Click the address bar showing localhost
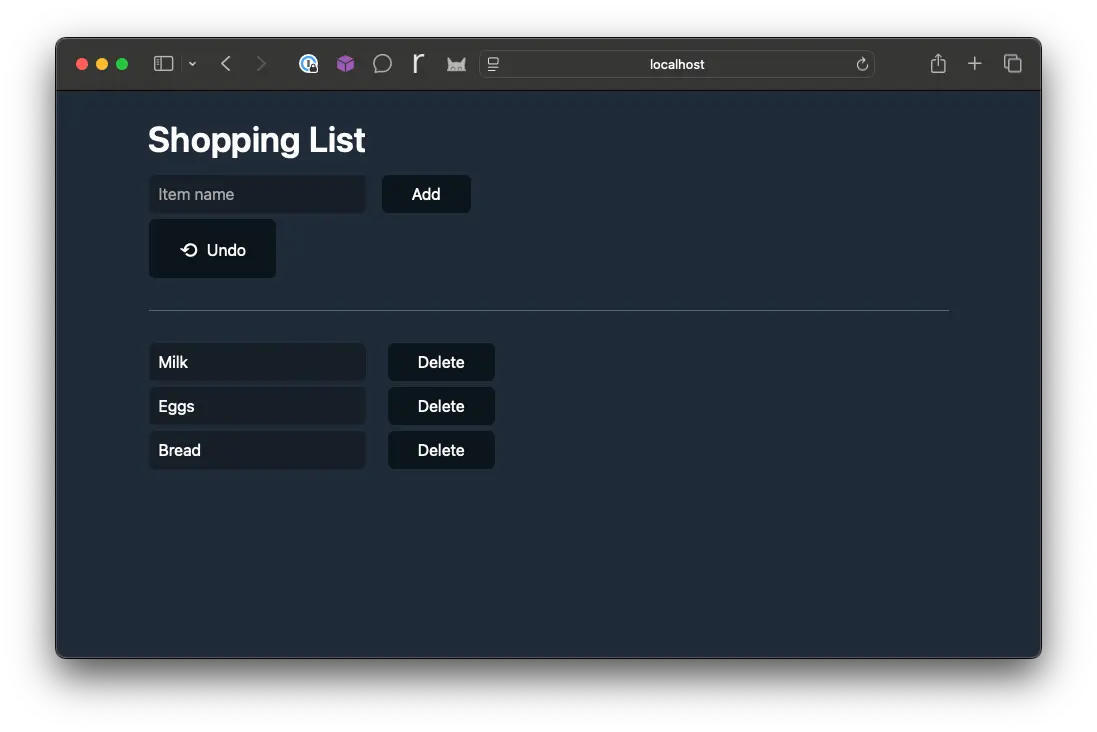 click(678, 64)
